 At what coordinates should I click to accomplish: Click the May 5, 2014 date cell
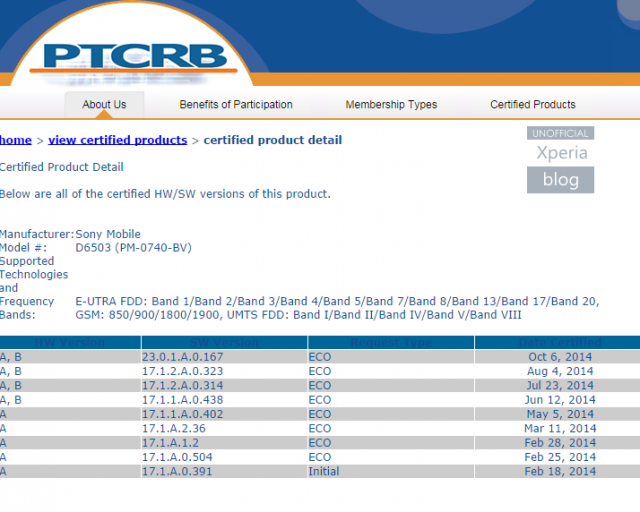(558, 414)
